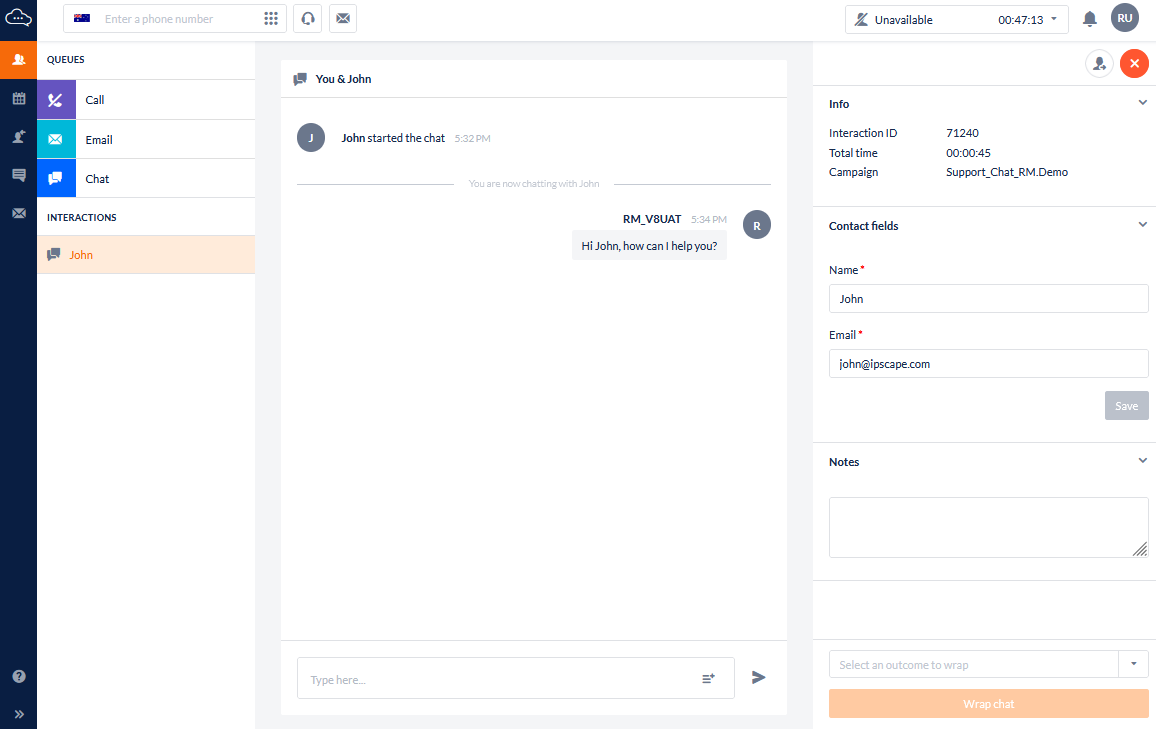Click the Wrap chat button
The image size is (1156, 729).
(x=988, y=704)
